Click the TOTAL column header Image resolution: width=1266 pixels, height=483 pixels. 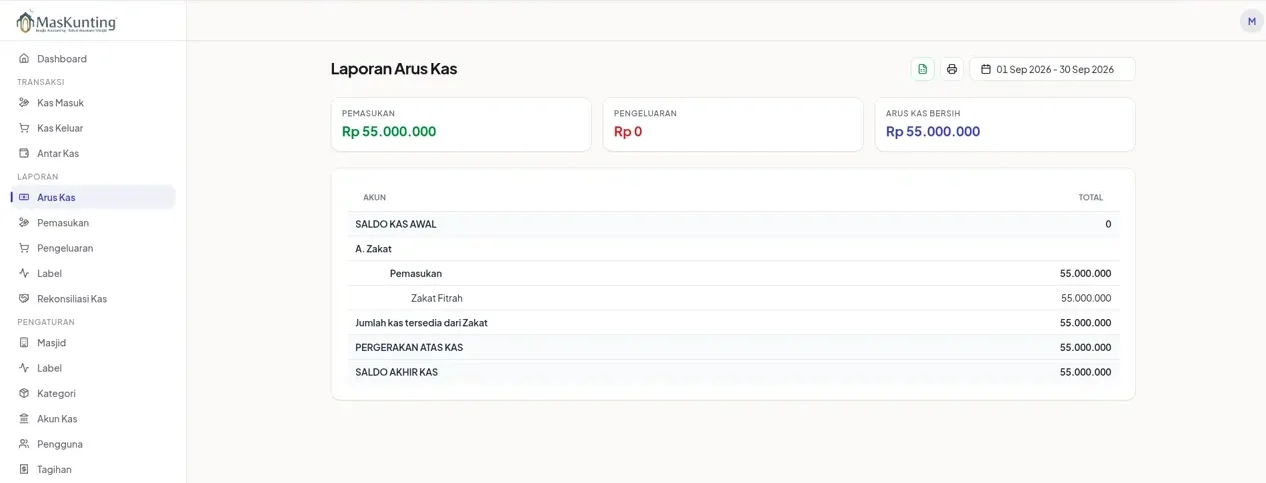click(1091, 198)
